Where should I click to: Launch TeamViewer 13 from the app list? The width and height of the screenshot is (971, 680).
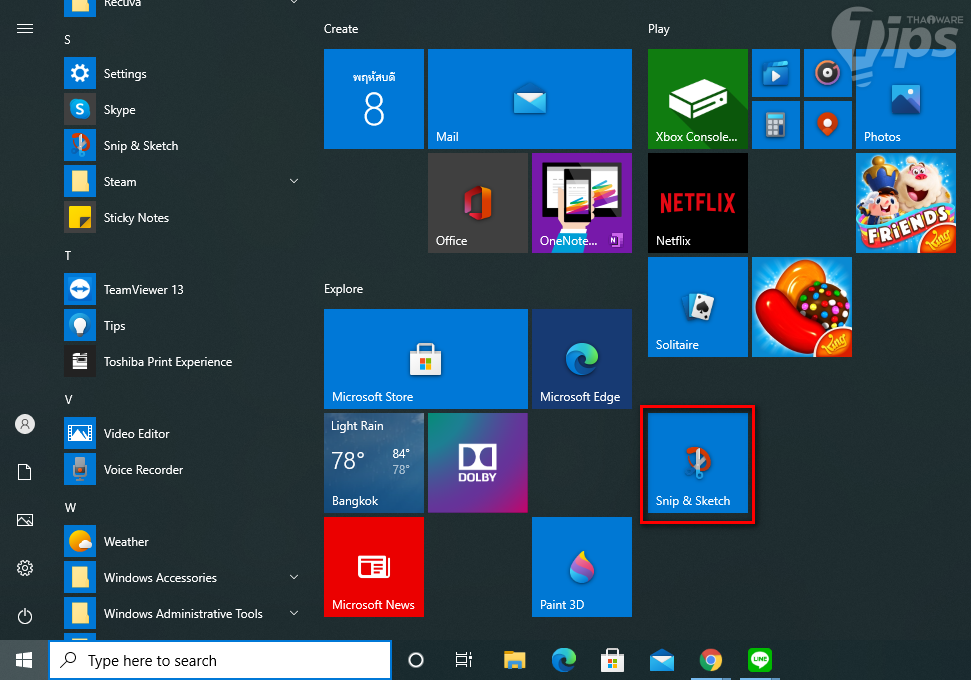143,290
